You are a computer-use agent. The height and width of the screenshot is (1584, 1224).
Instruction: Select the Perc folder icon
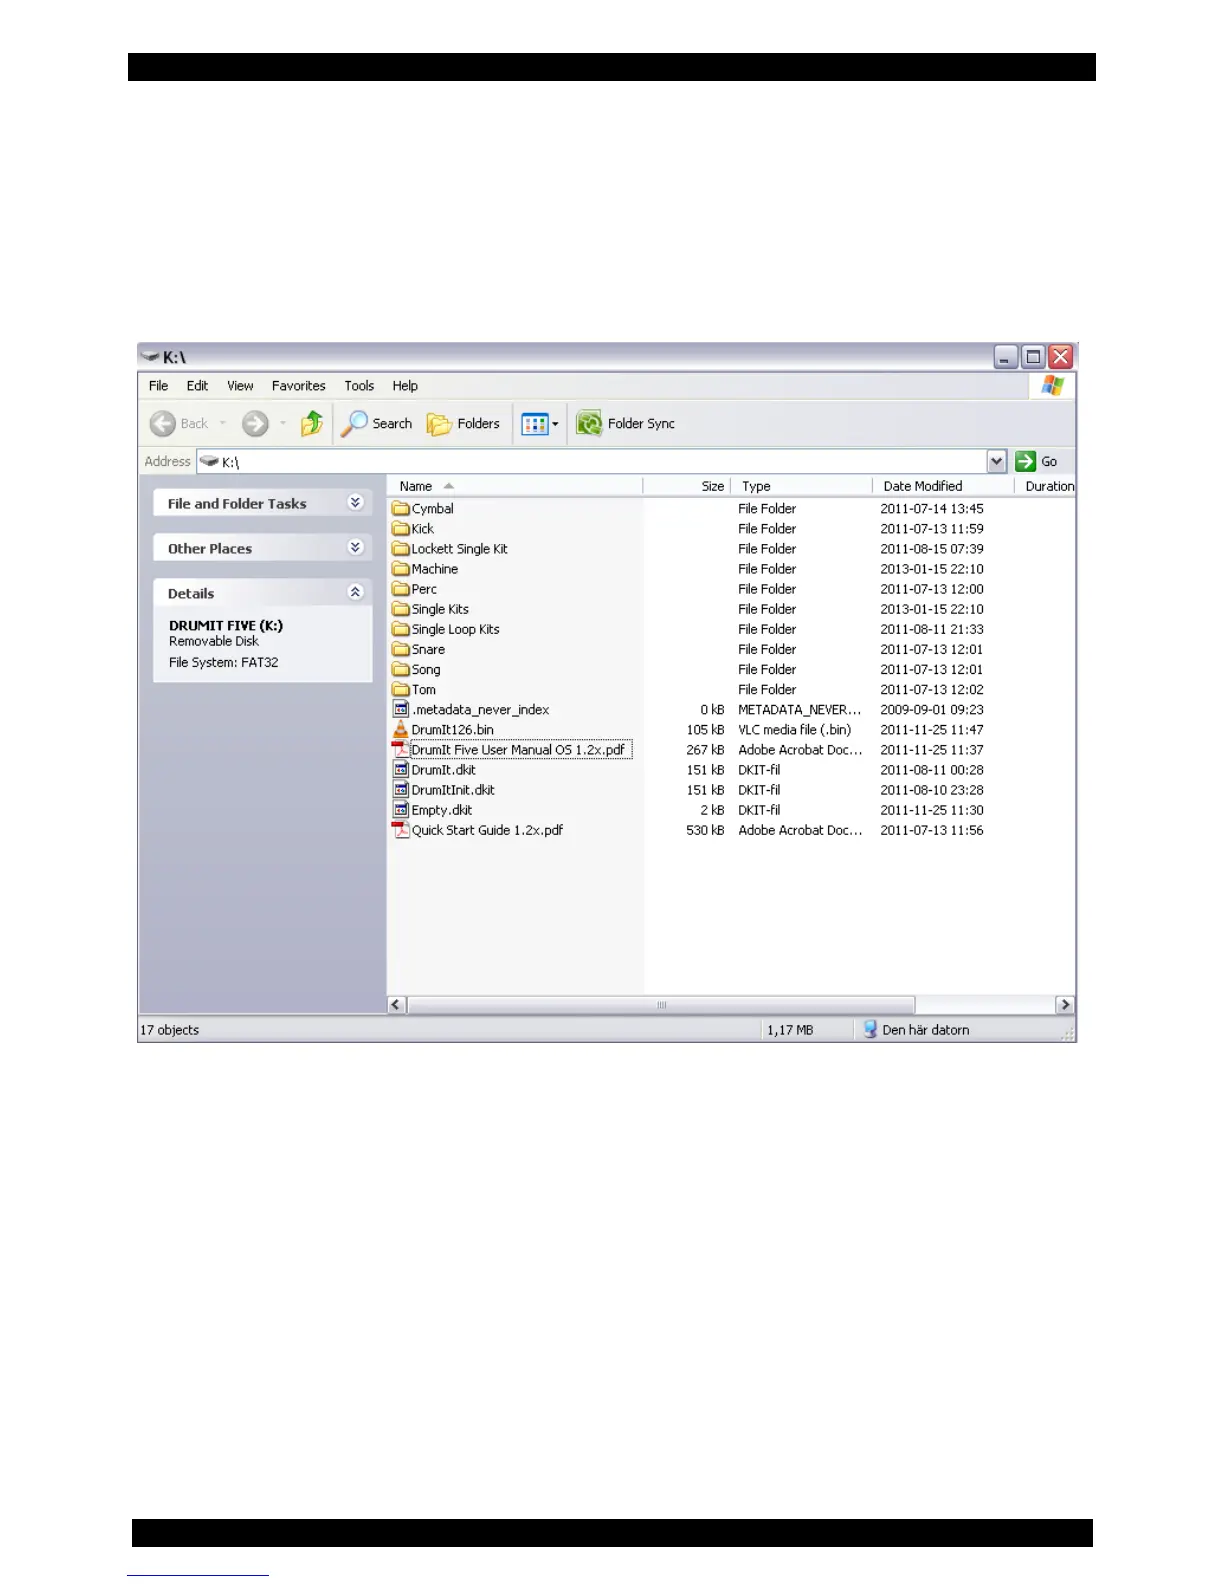tap(401, 589)
